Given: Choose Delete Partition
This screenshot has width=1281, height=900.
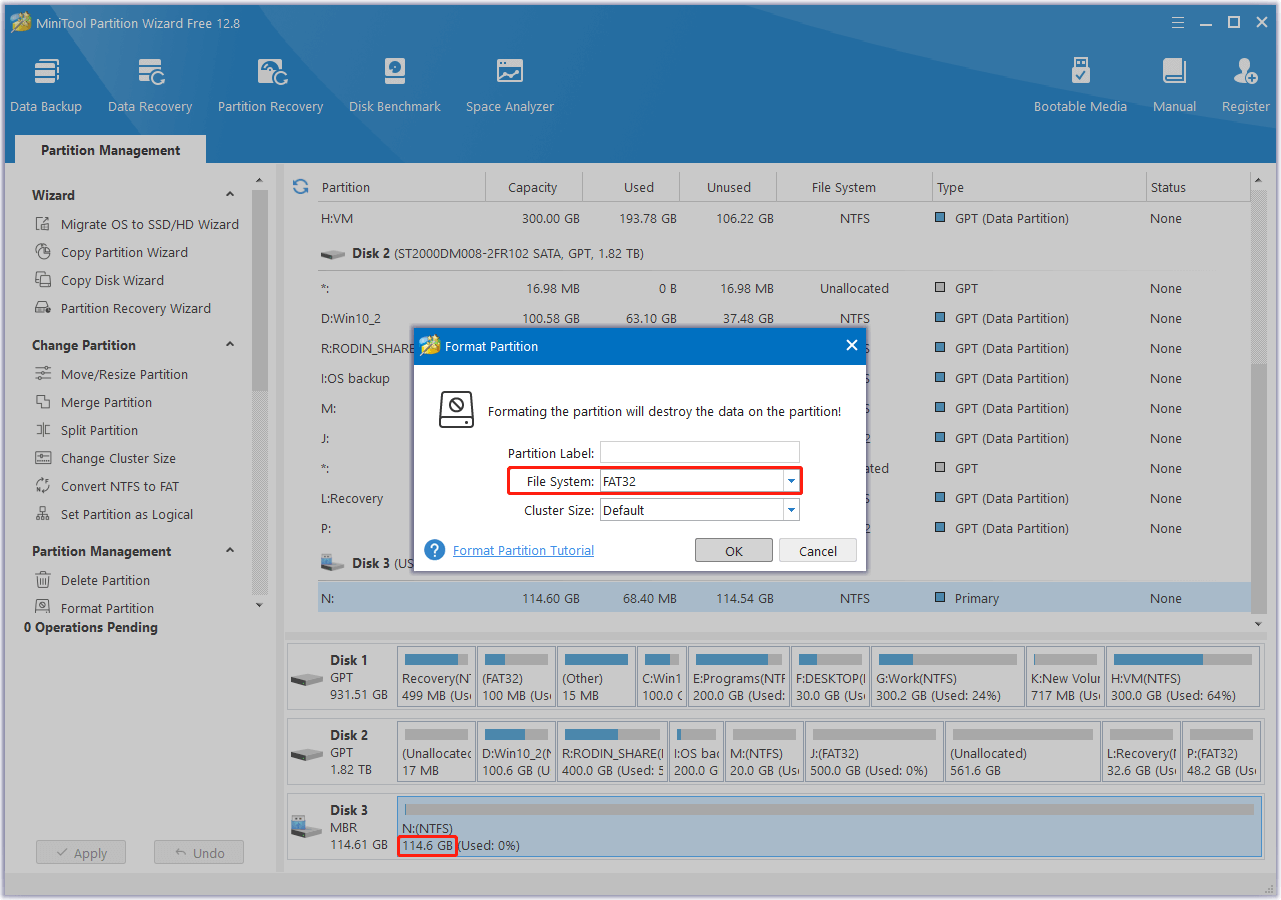Looking at the screenshot, I should (92, 580).
